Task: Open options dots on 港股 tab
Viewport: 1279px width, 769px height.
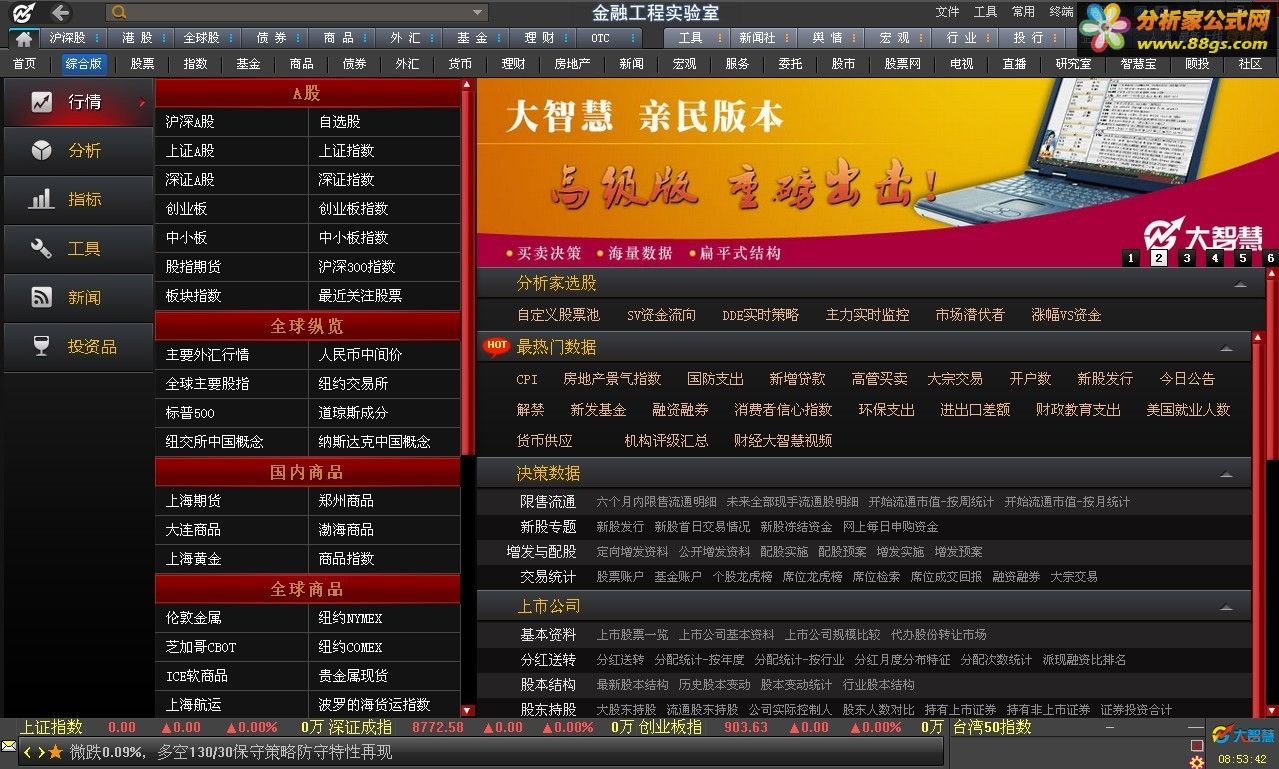Action: tap(165, 38)
